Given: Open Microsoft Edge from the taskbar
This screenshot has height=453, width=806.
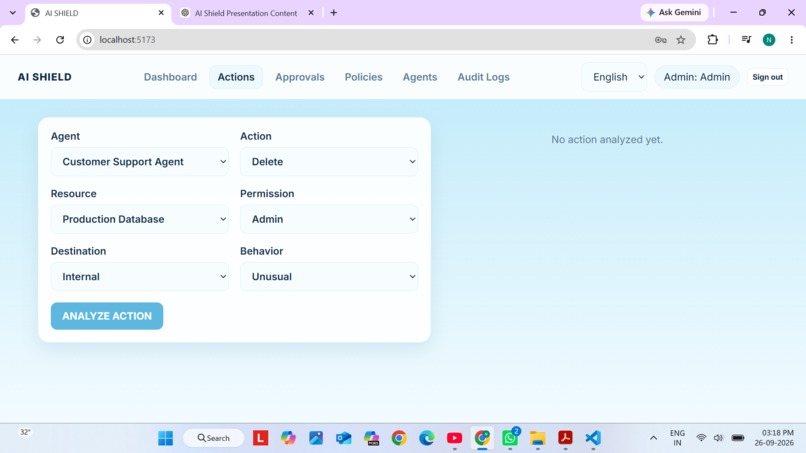Looking at the screenshot, I should (x=427, y=438).
